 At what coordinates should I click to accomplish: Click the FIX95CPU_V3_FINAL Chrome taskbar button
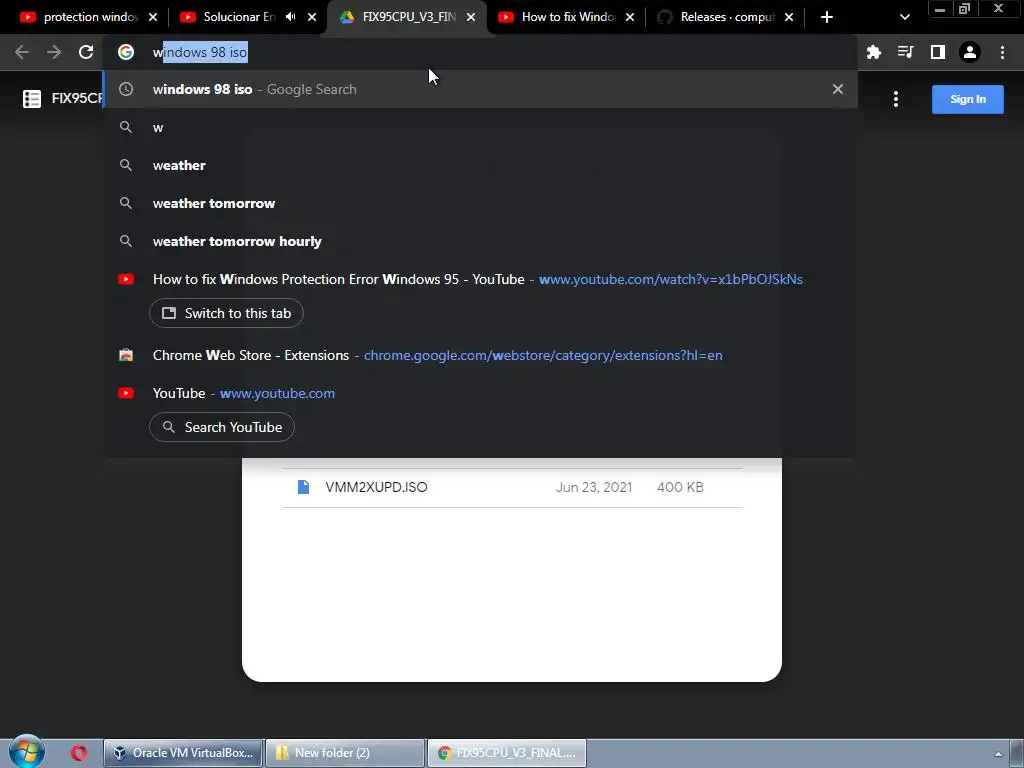pos(507,753)
